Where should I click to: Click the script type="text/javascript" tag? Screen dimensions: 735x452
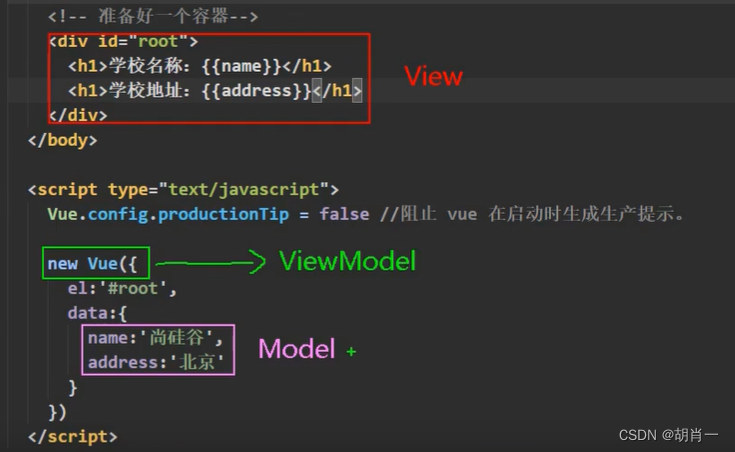click(x=183, y=189)
